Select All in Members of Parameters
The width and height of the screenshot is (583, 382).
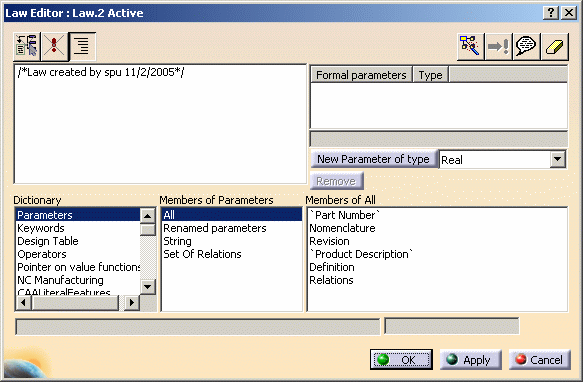232,215
